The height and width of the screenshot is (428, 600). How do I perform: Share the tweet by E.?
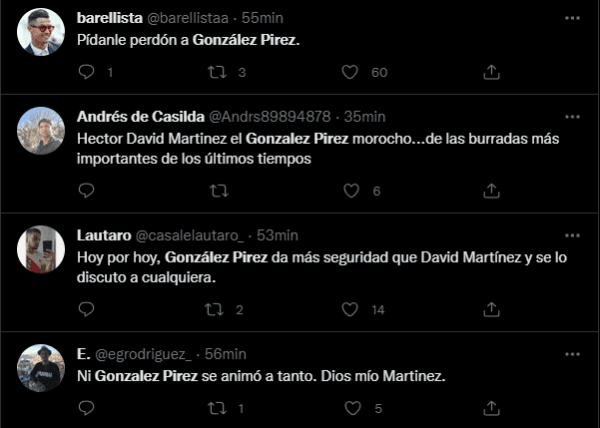[491, 408]
